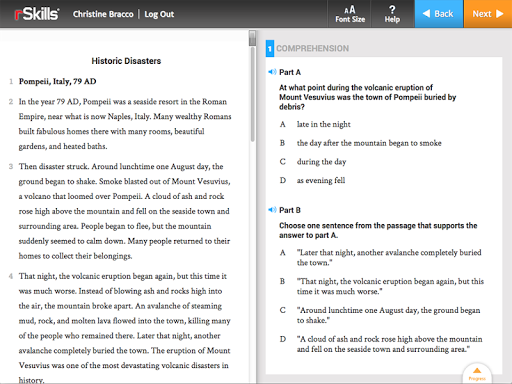Screen dimensions: 512x384
Task: Select Part A option B day after smoke
Action: point(361,143)
